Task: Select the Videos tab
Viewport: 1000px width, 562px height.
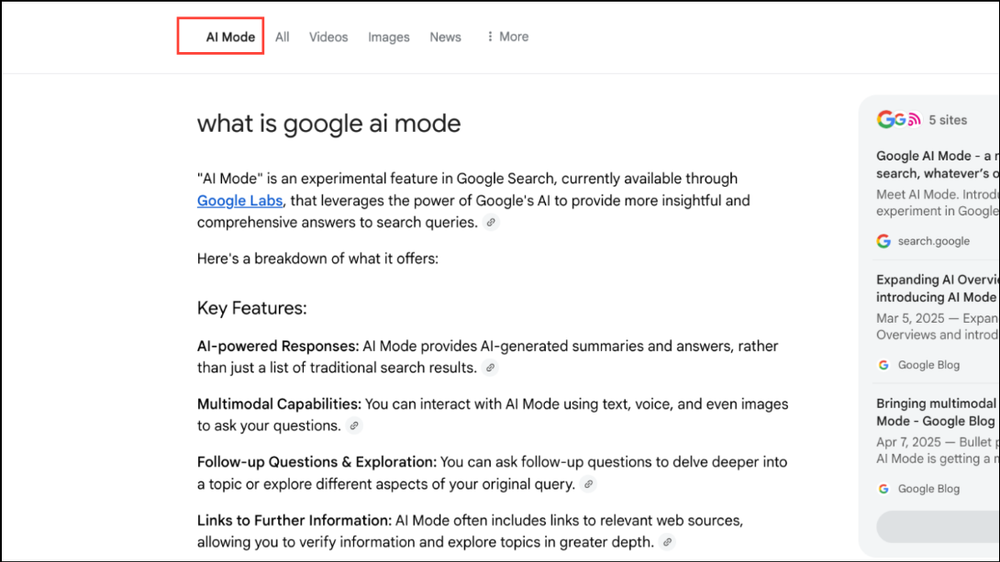Action: [328, 37]
